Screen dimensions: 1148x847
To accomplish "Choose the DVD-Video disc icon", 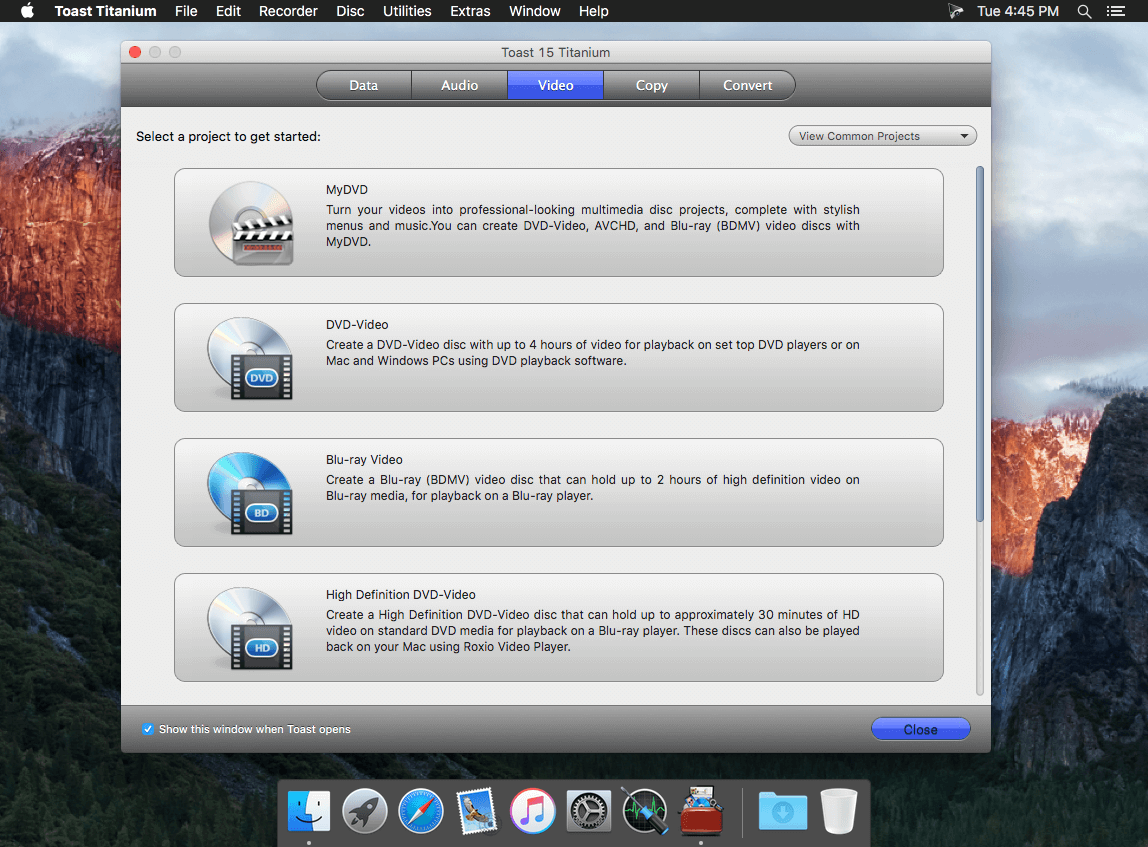I will (x=250, y=358).
